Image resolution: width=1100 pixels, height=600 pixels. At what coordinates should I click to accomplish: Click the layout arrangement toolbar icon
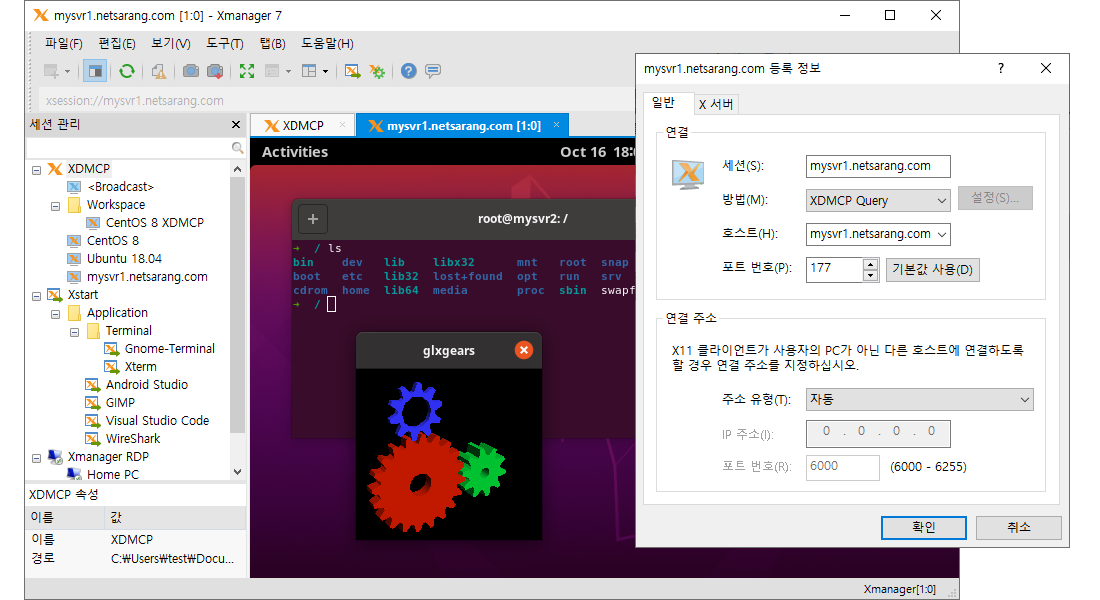(x=309, y=71)
